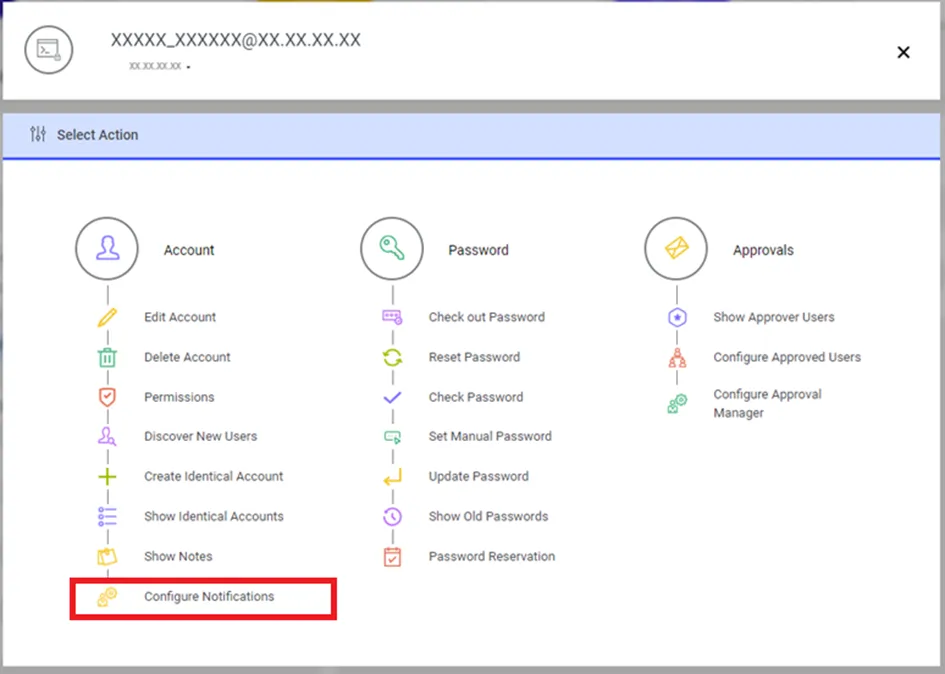
Task: Click the plus icon for Create Identical Account
Action: 107,477
